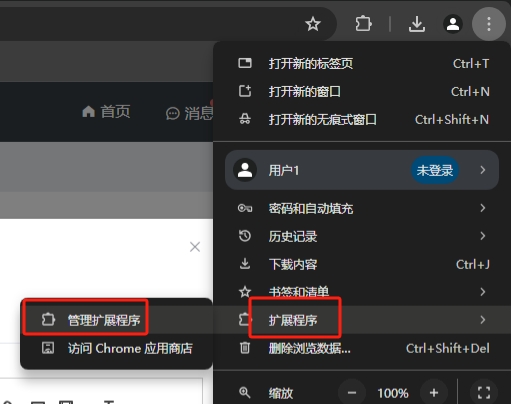The width and height of the screenshot is (512, 404).
Task: Open the extensions puzzle icon in toolbar
Action: [x=363, y=24]
